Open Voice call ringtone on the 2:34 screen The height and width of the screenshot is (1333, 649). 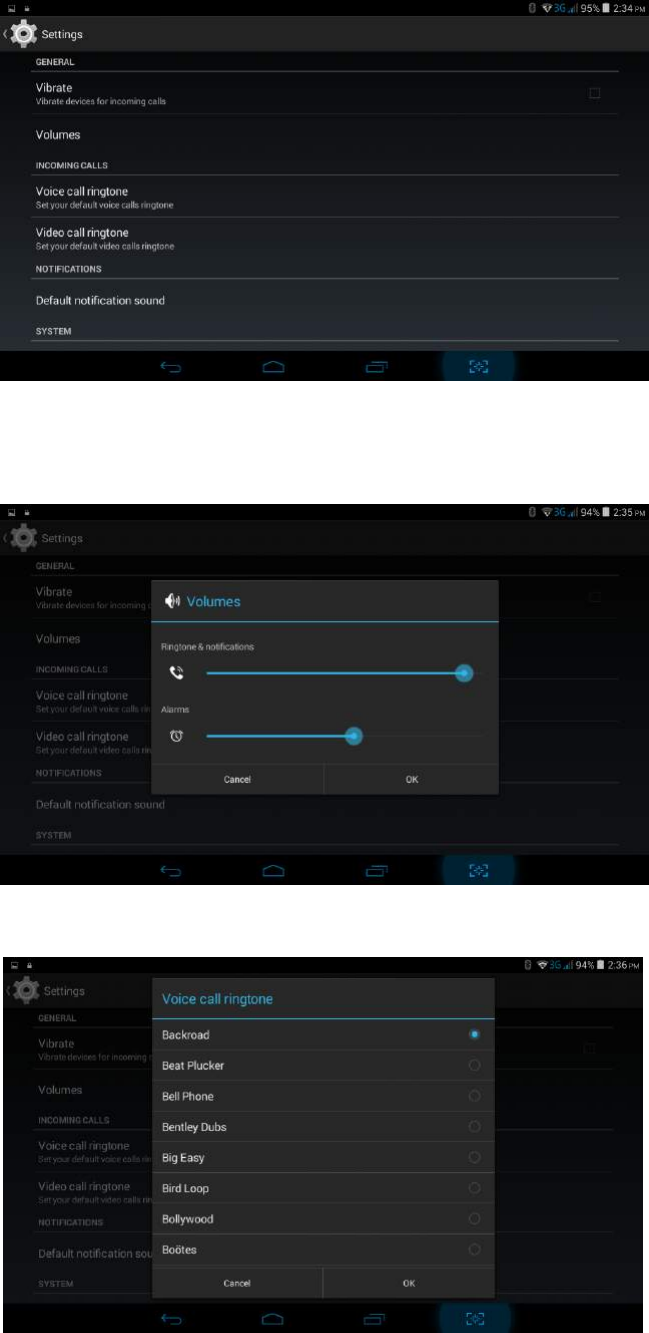(327, 197)
